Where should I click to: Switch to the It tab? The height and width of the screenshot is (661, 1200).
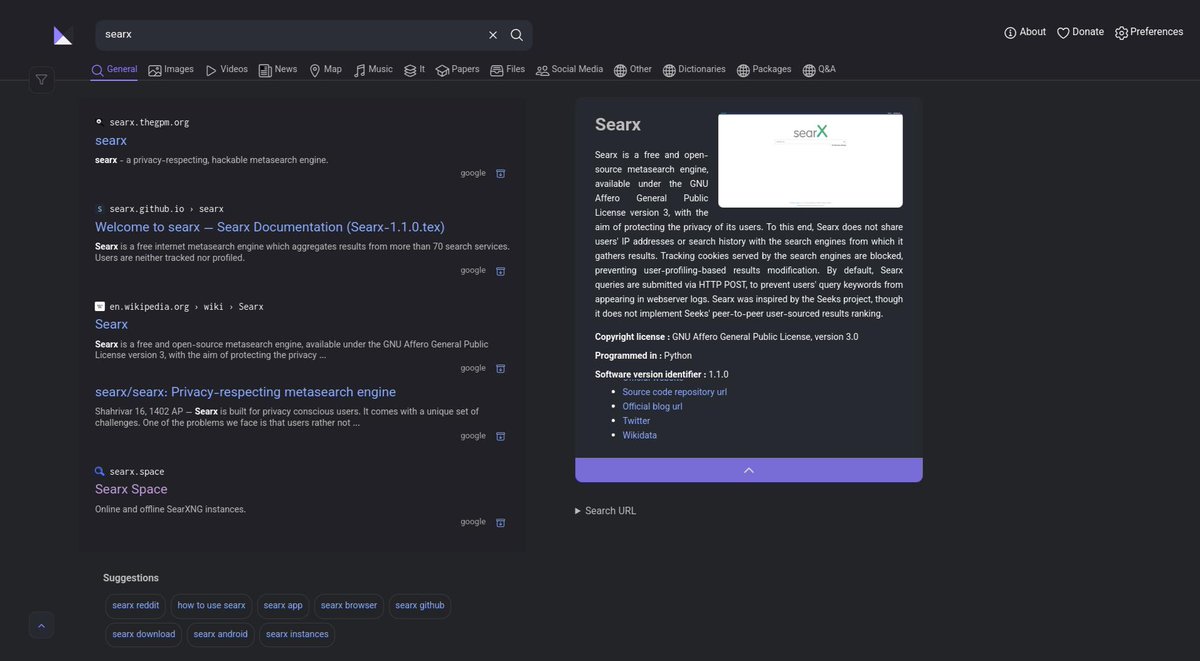coord(414,70)
